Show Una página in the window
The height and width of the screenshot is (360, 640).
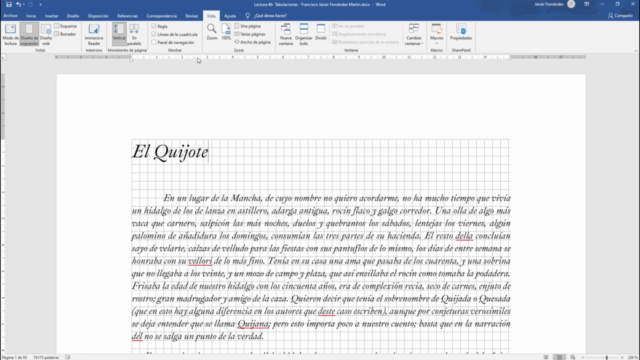click(248, 26)
